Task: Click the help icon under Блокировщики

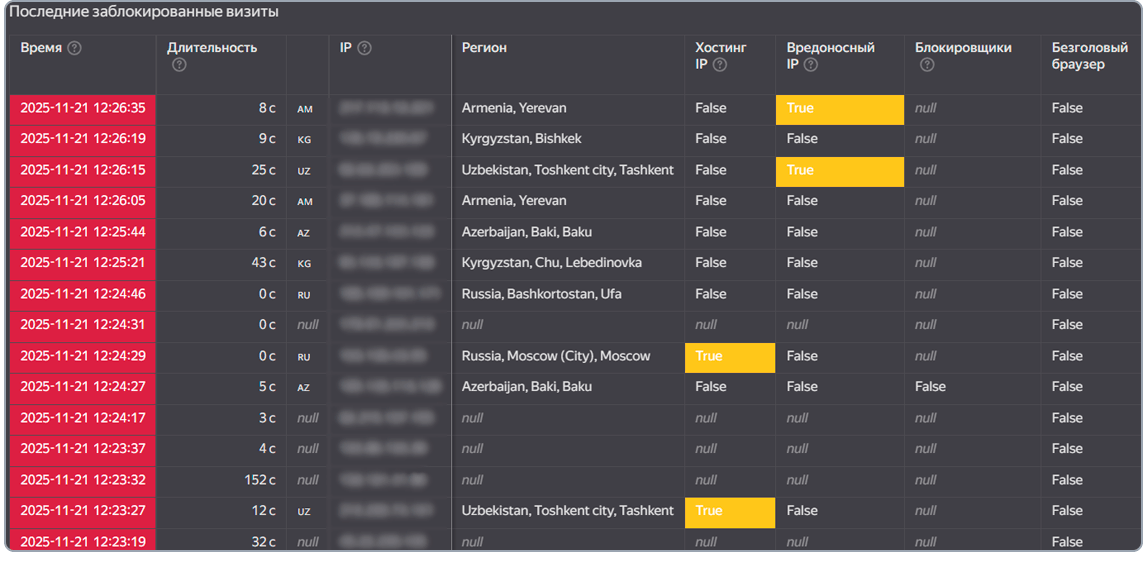Action: tap(927, 65)
